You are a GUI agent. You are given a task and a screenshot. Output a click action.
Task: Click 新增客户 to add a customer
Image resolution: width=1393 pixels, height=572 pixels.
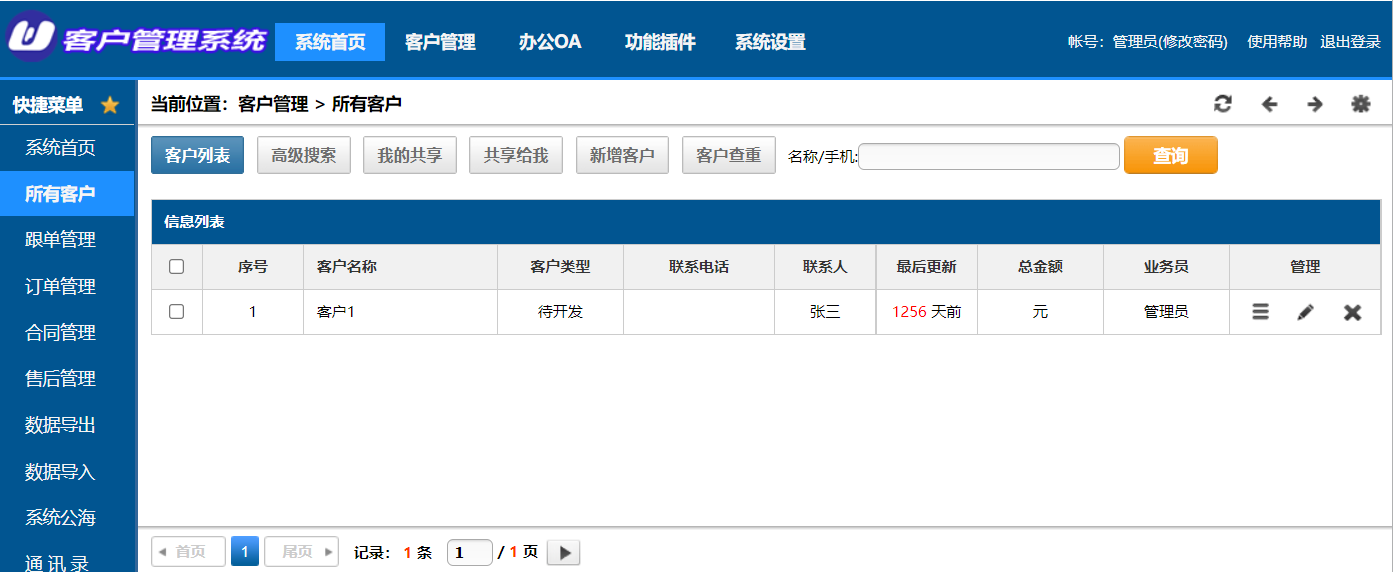622,156
